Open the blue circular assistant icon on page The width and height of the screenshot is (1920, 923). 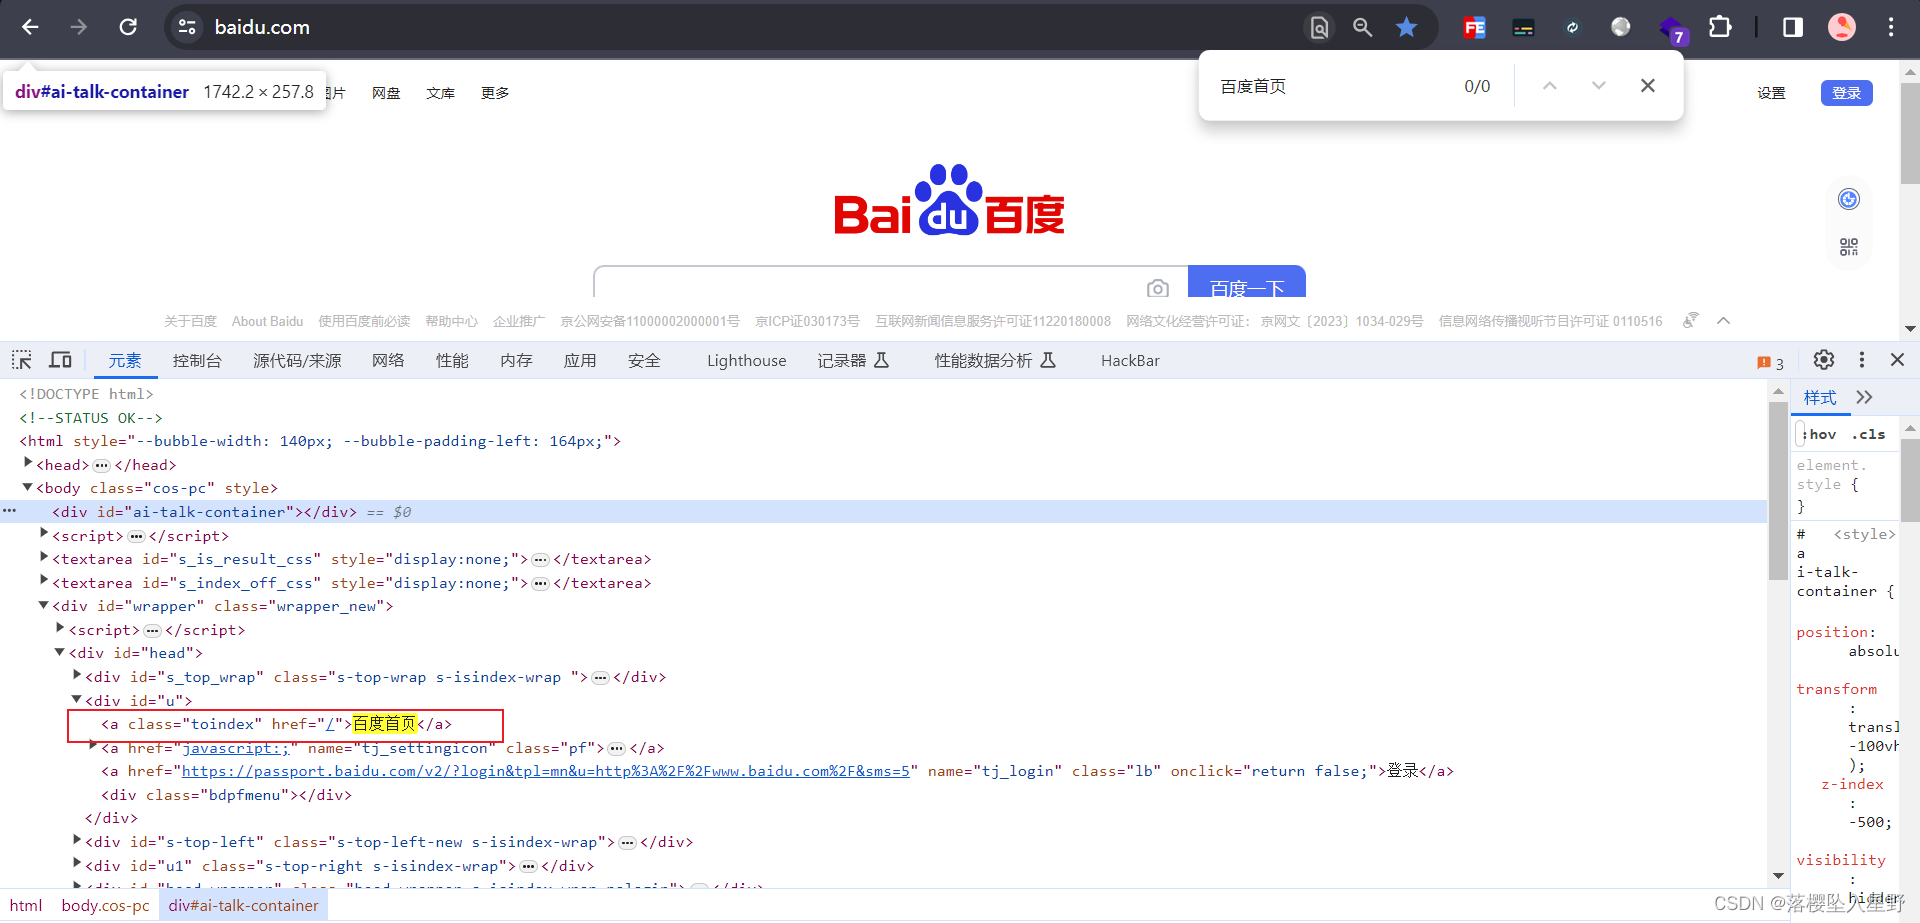point(1849,199)
